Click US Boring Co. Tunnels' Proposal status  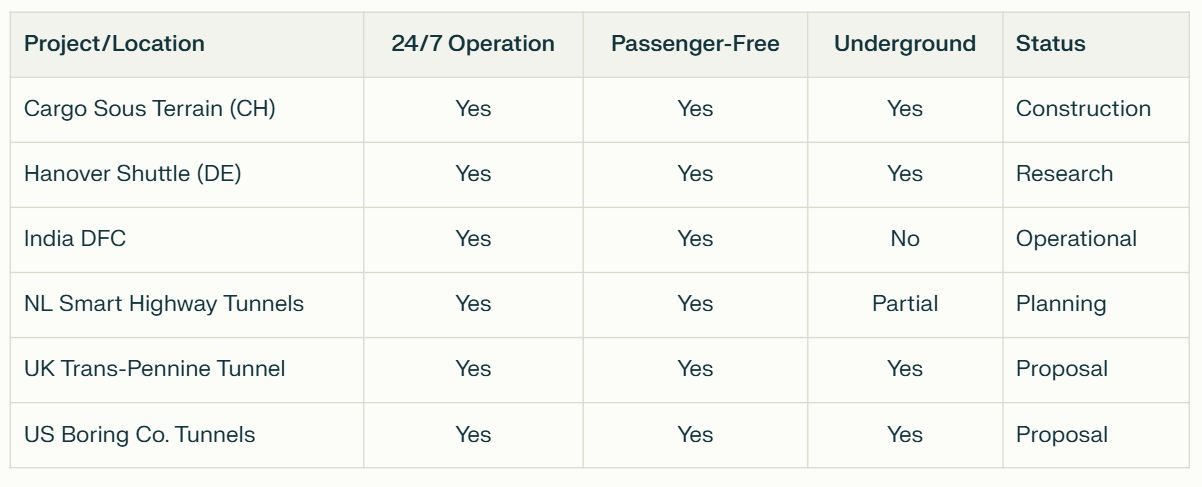tap(1062, 435)
